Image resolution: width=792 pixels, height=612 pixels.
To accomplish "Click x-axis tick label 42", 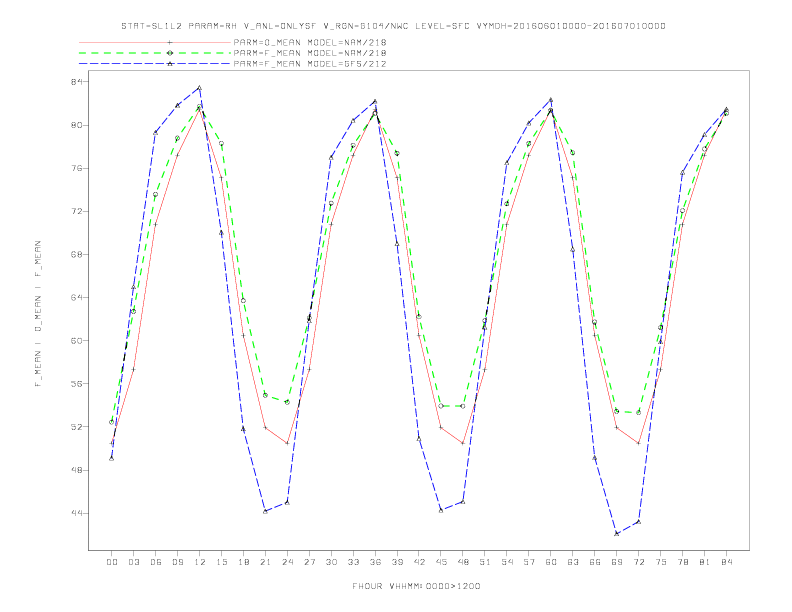I will [x=419, y=562].
